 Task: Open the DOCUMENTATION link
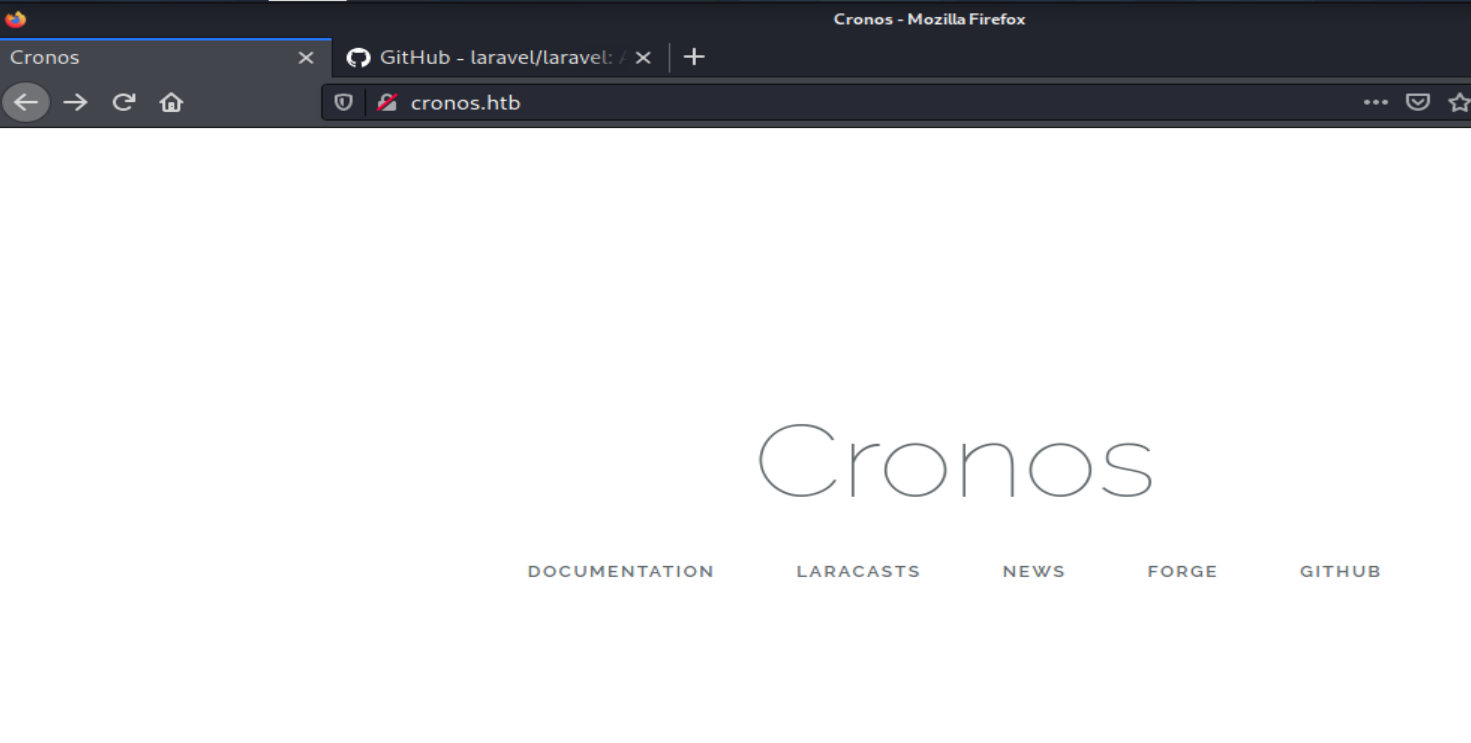point(621,572)
